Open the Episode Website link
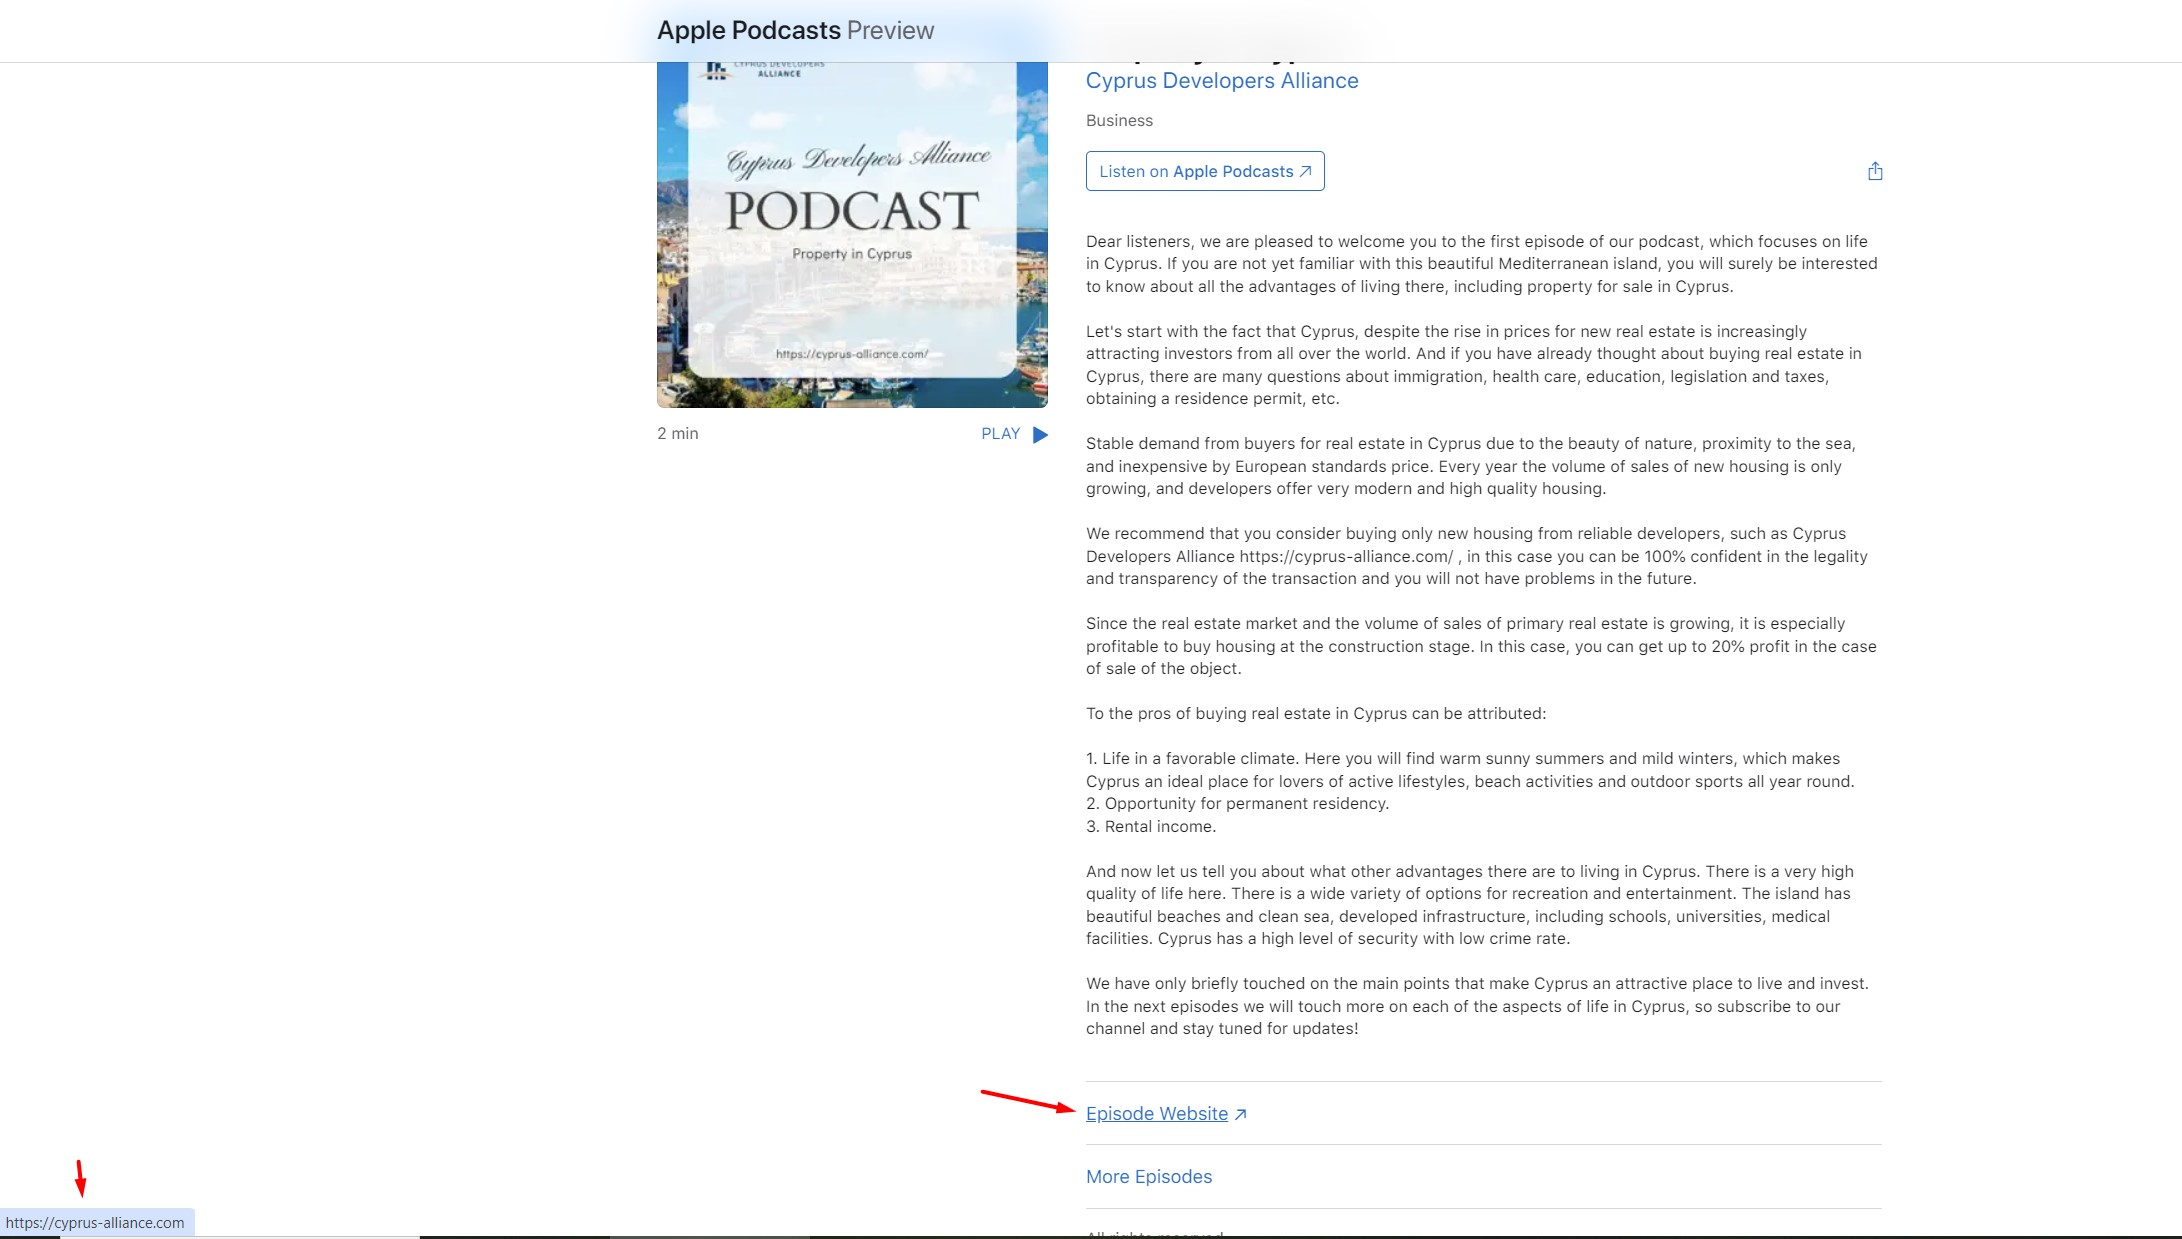Viewport: 2182px width, 1239px height. click(x=1156, y=1113)
